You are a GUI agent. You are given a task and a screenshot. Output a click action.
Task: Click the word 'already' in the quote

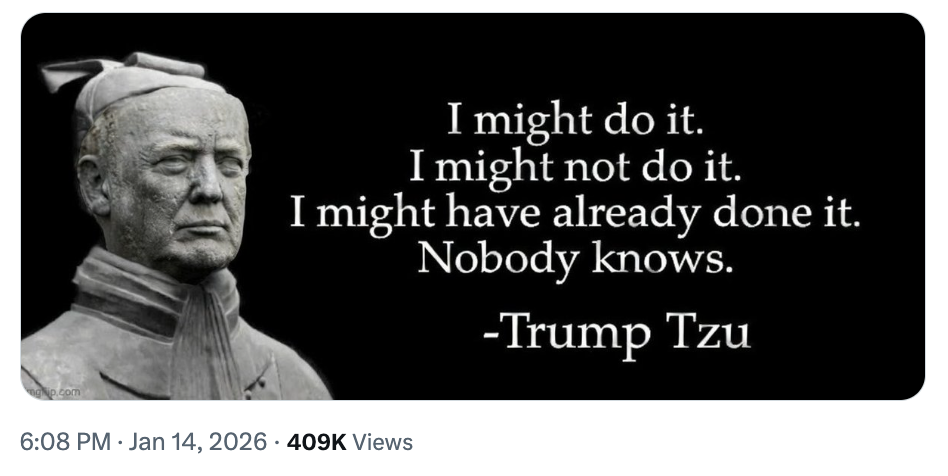point(626,214)
